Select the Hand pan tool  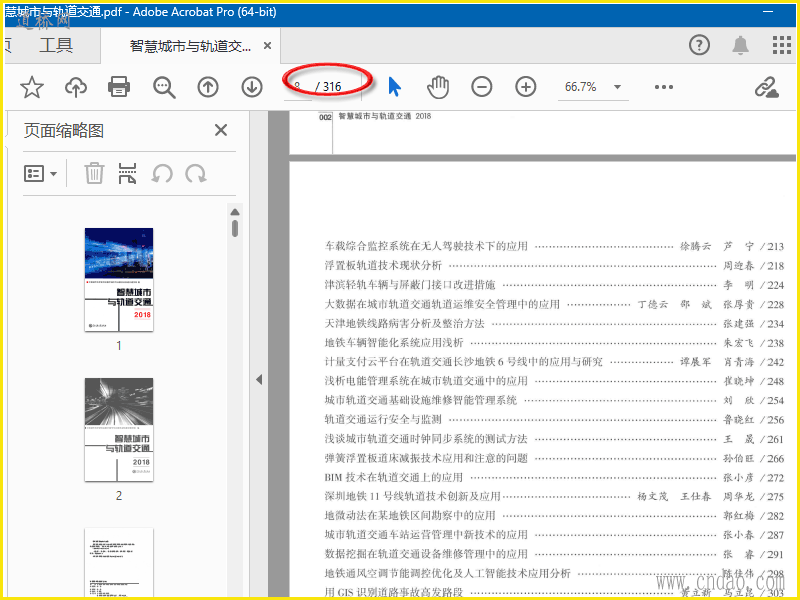(x=438, y=87)
